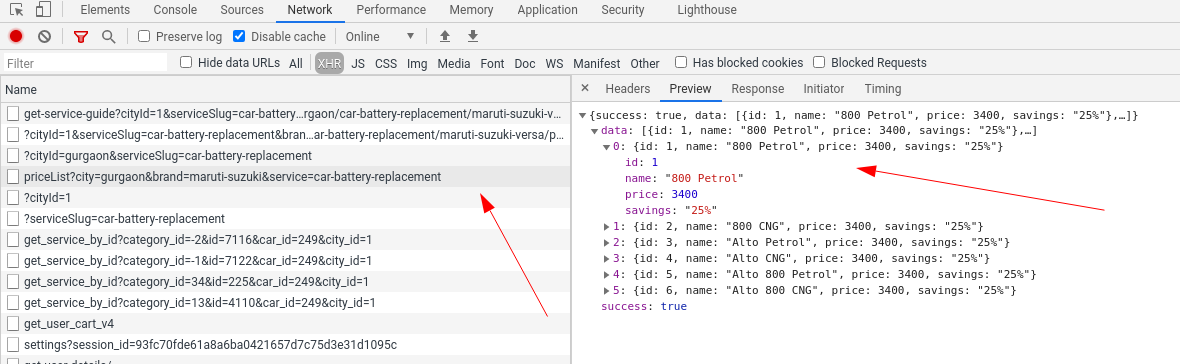This screenshot has height=364, width=1180.
Task: Filter requests by Other
Action: (645, 64)
